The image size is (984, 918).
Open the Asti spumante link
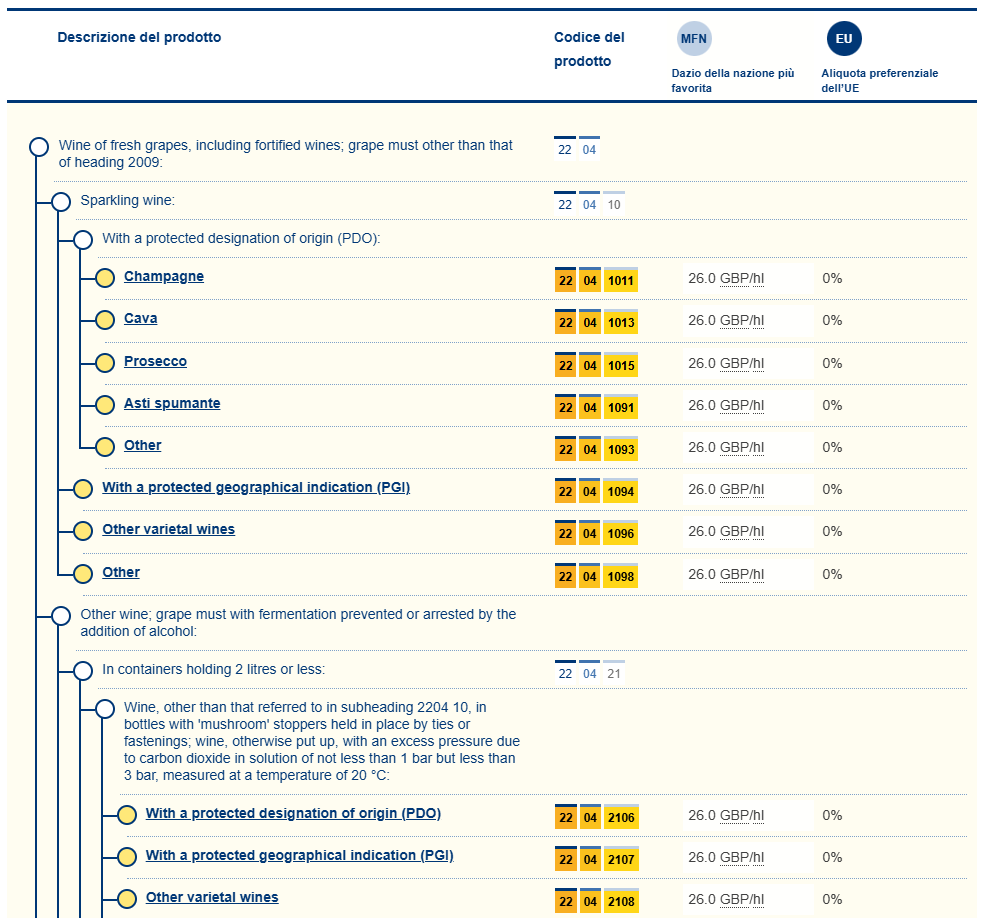pyautogui.click(x=172, y=403)
